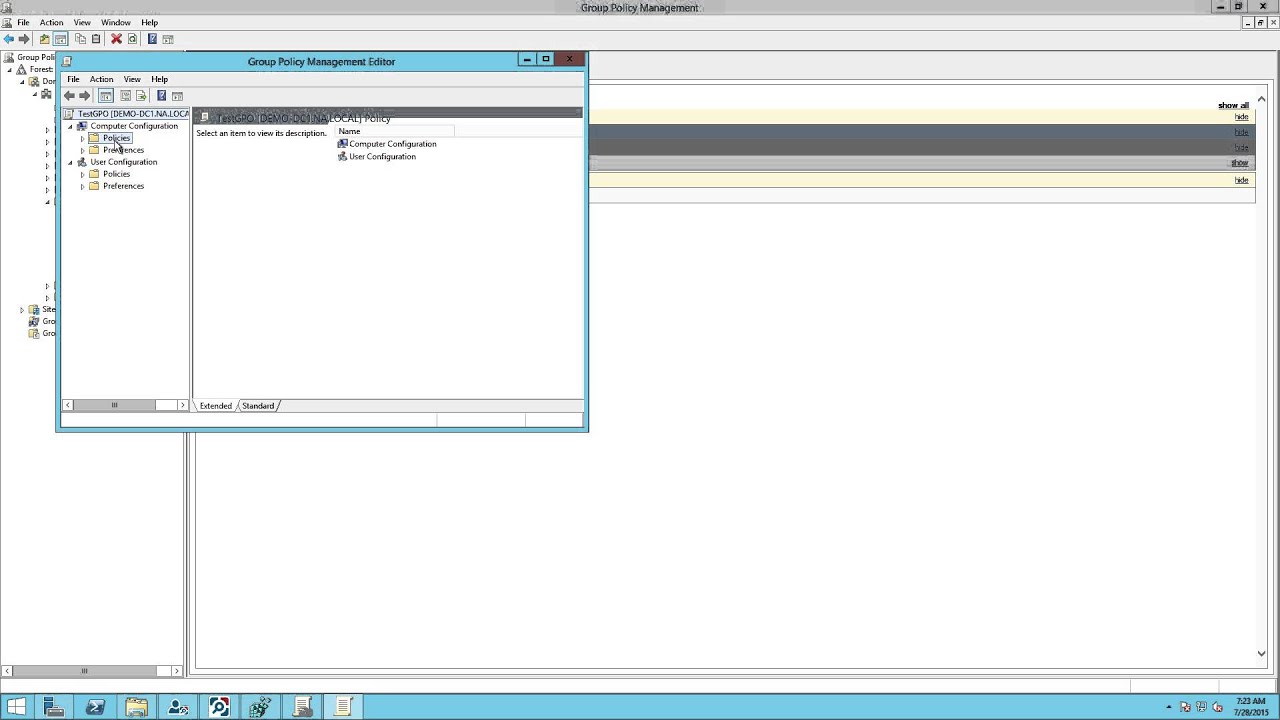Open Server Manager from taskbar
Screen dimensions: 1280x720
coord(53,707)
